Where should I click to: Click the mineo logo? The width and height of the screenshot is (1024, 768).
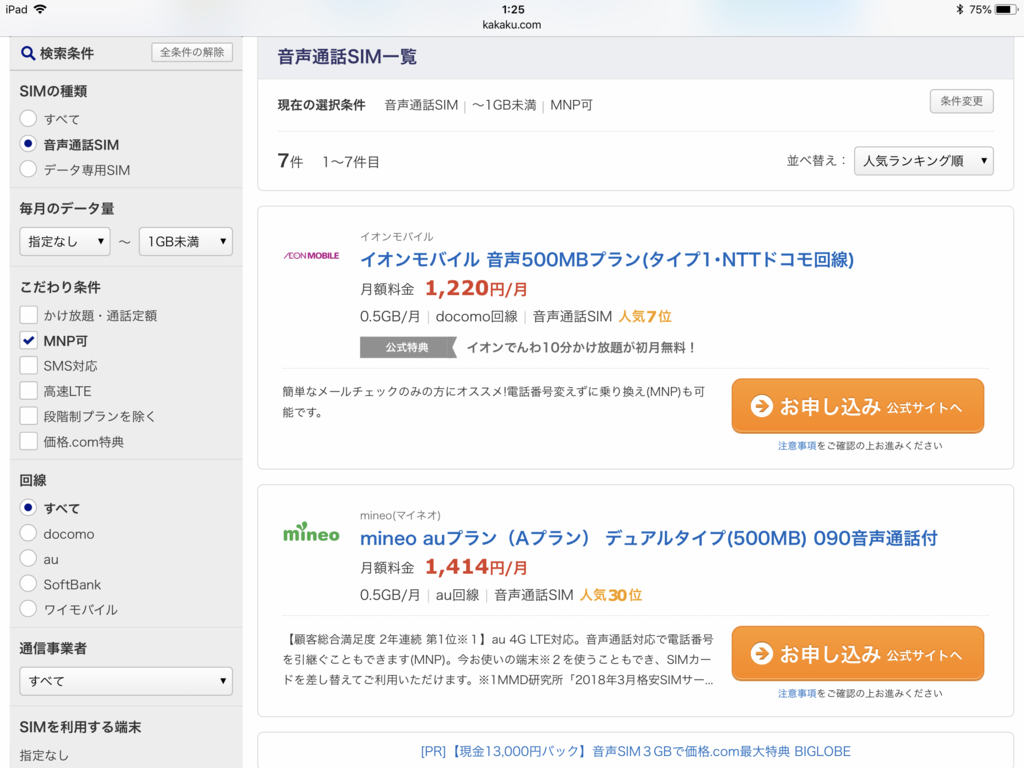point(311,532)
